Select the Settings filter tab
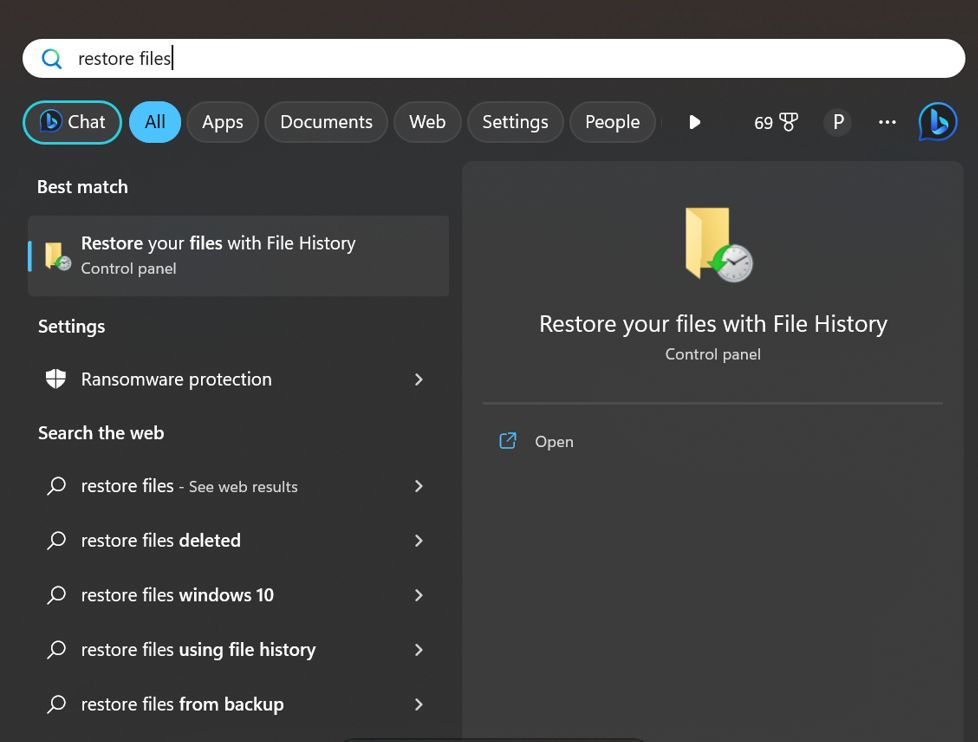This screenshot has height=742, width=978. pyautogui.click(x=515, y=122)
